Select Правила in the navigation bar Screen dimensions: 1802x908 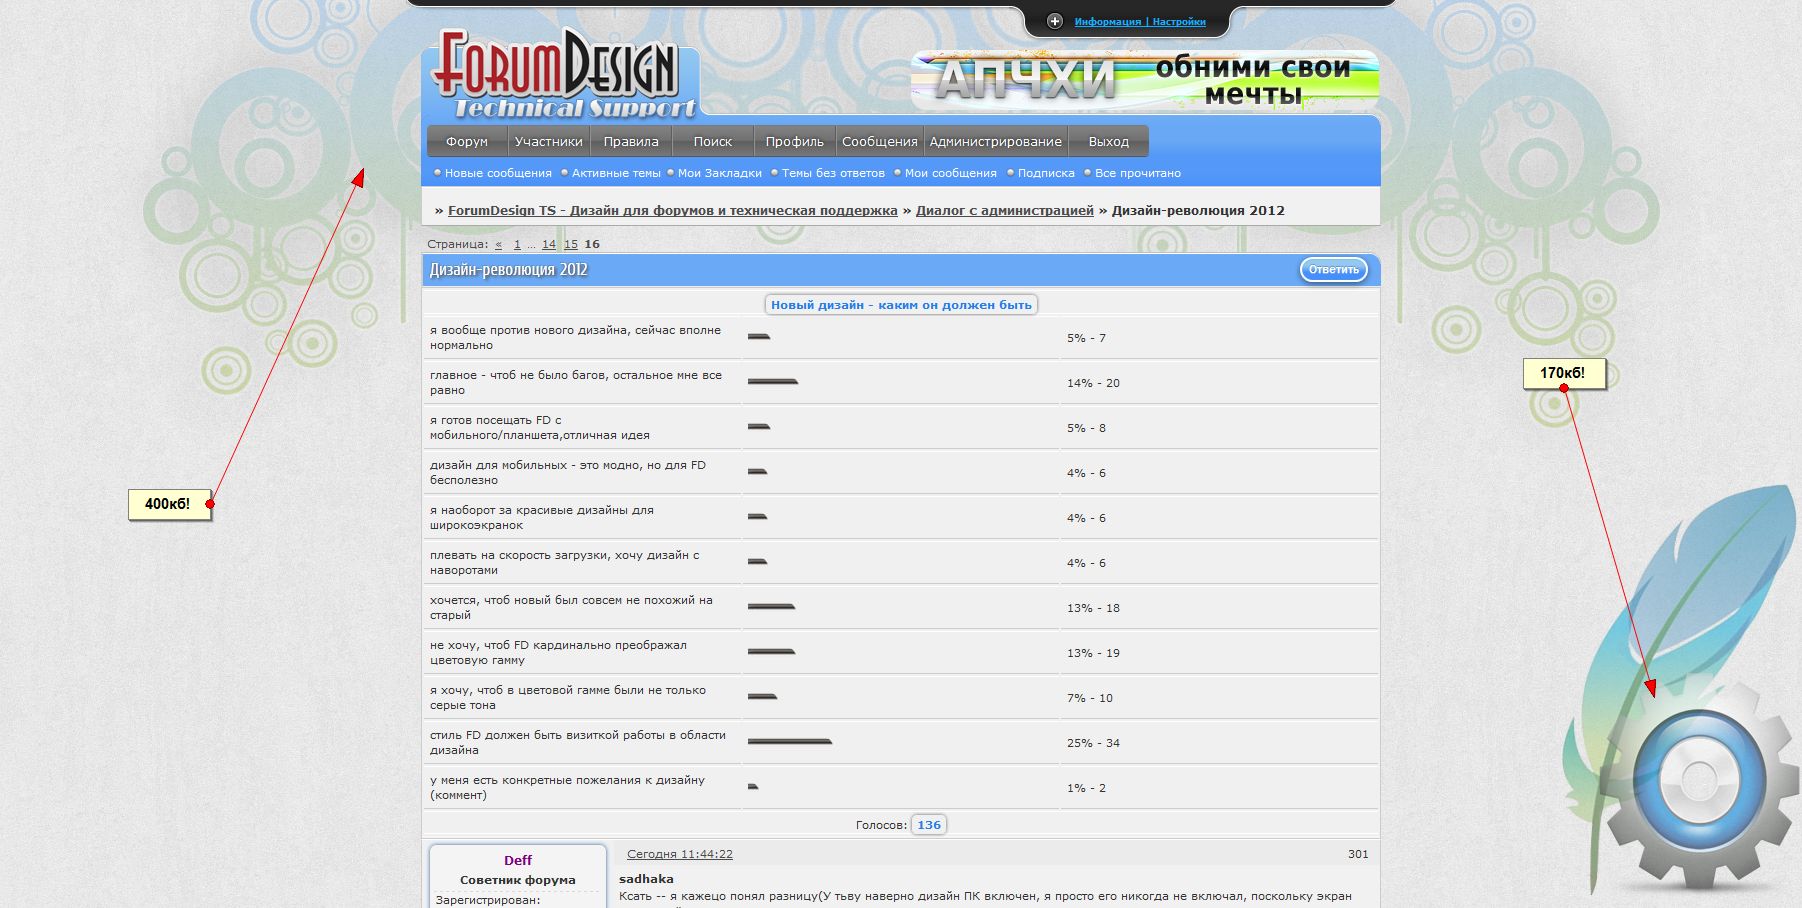tap(631, 142)
